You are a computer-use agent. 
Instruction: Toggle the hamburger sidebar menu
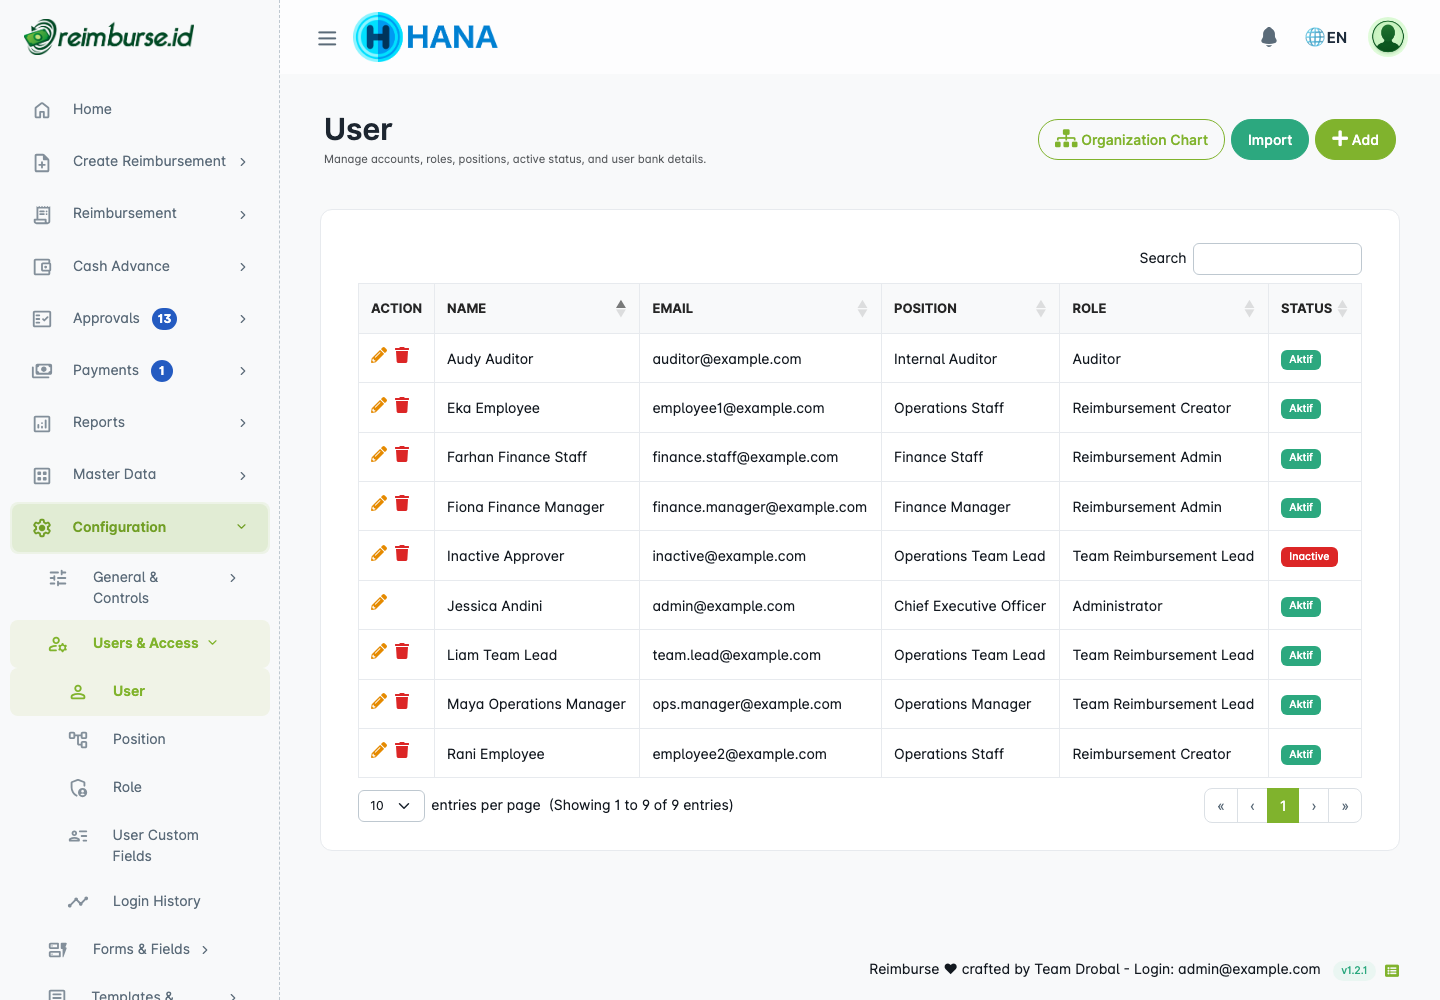(x=327, y=38)
